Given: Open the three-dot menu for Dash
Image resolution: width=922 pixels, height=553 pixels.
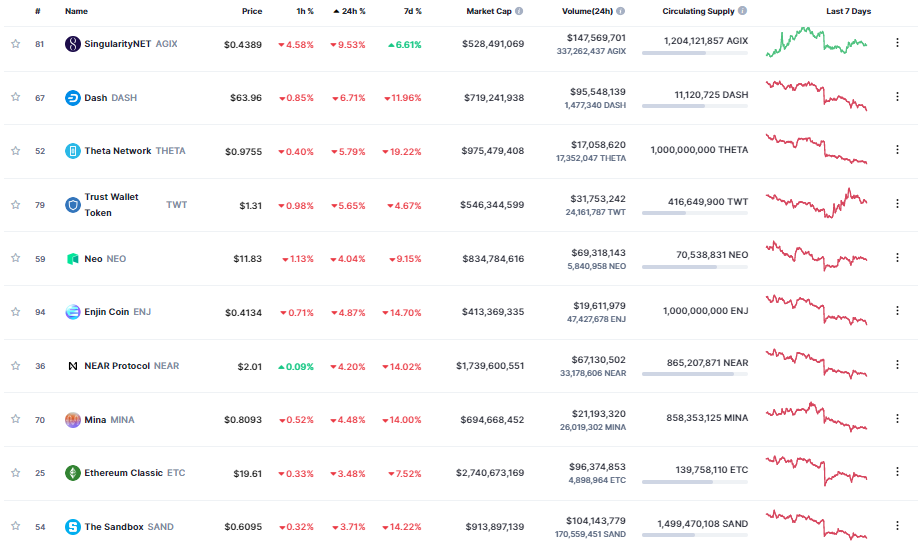Looking at the screenshot, I should [x=896, y=98].
